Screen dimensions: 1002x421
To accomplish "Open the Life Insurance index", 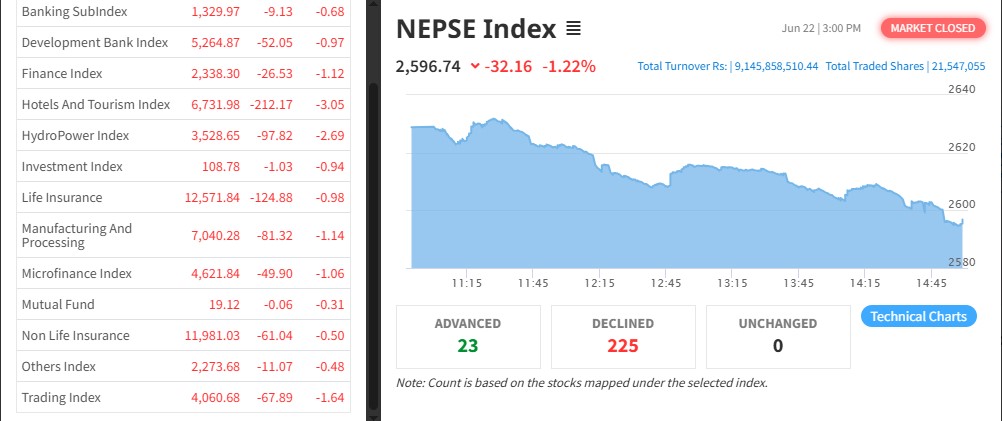I will [x=62, y=197].
